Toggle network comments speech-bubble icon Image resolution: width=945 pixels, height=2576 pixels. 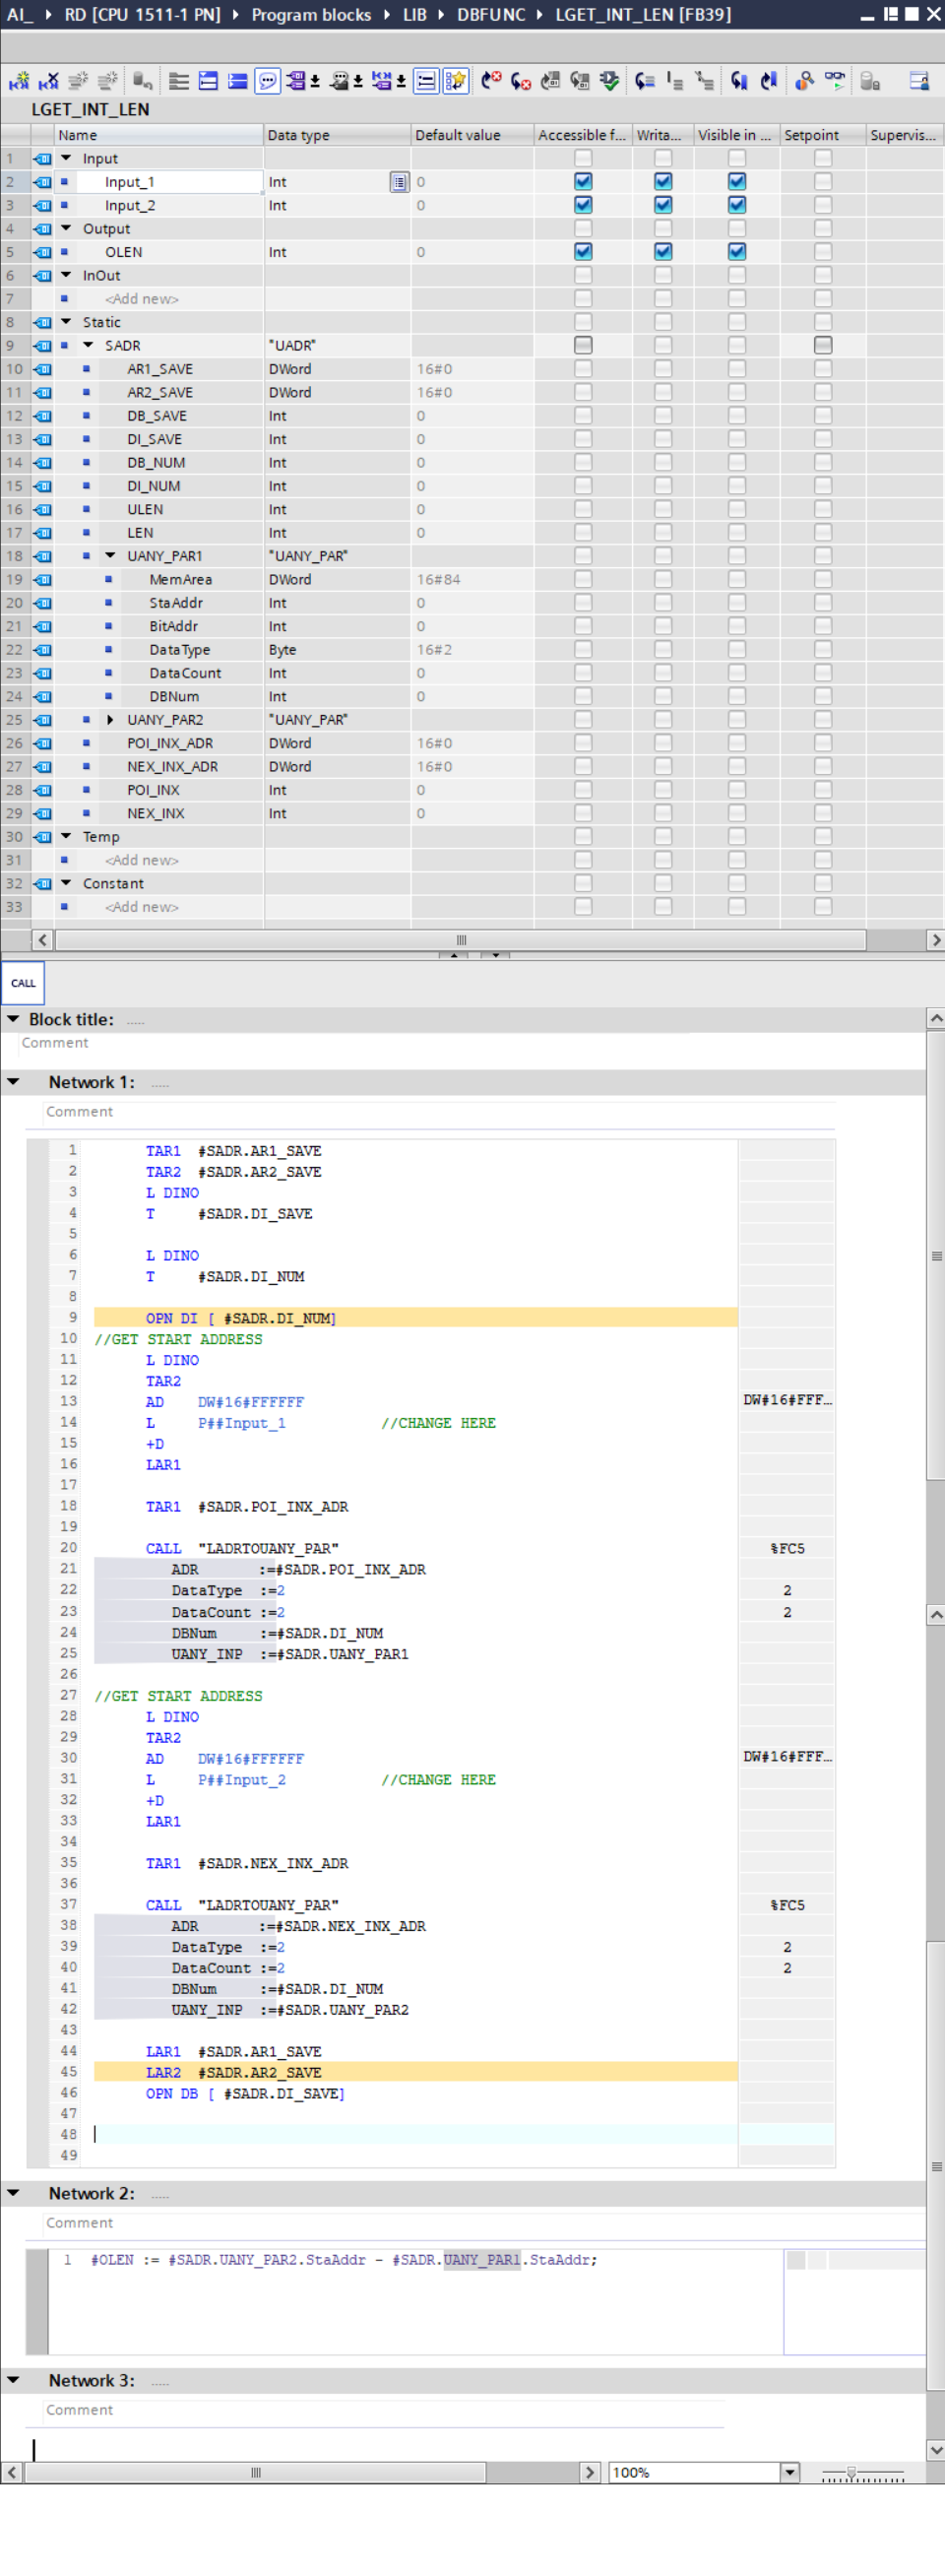267,81
